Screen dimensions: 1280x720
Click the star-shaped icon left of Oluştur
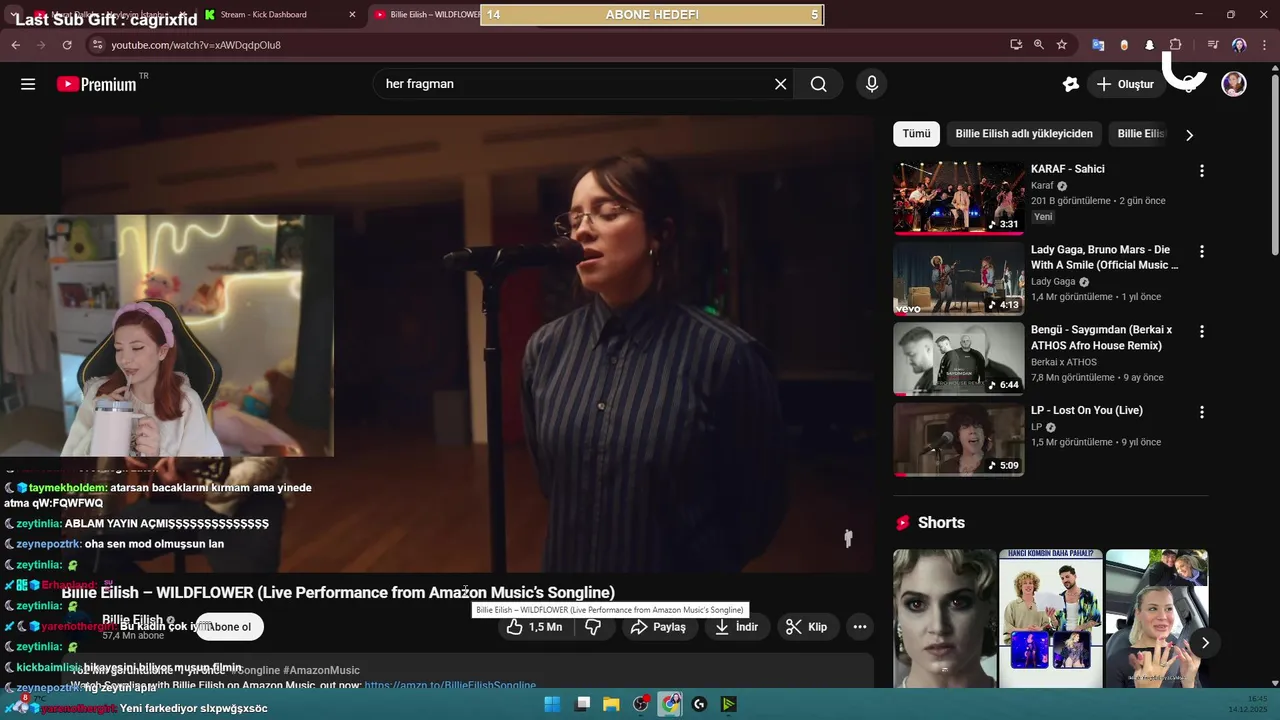(1071, 84)
